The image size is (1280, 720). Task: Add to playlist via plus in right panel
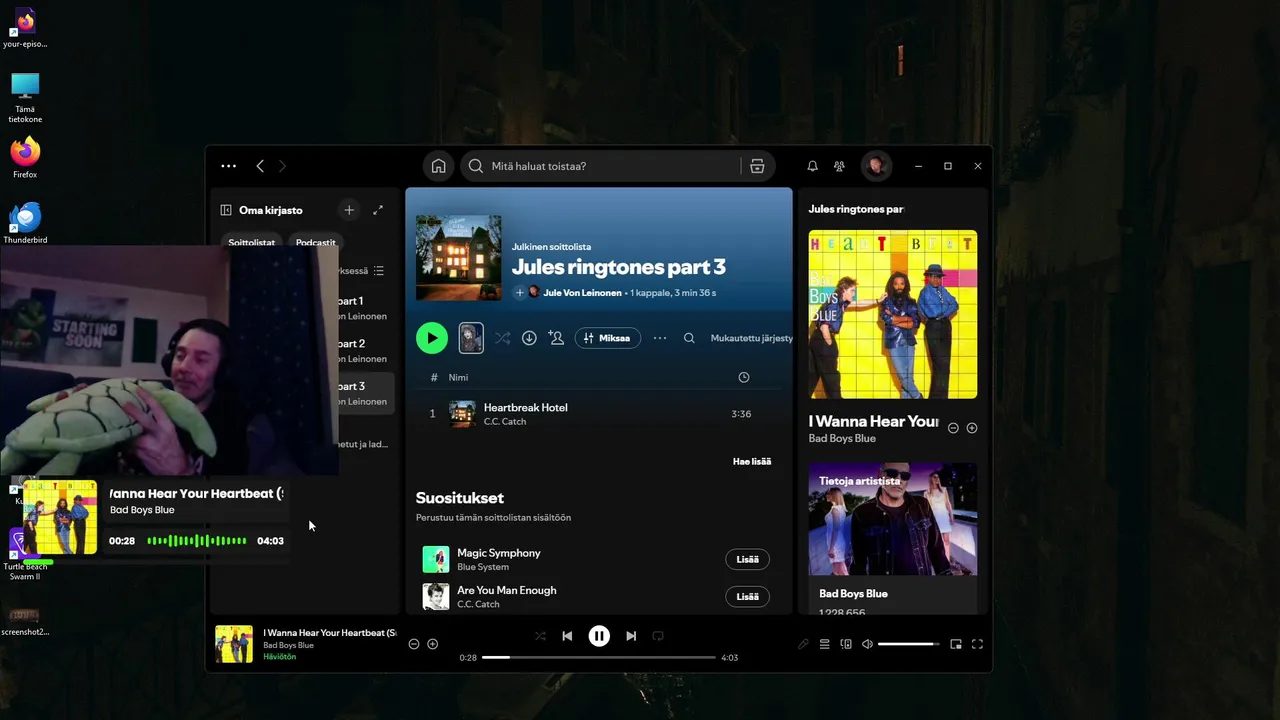click(x=972, y=428)
